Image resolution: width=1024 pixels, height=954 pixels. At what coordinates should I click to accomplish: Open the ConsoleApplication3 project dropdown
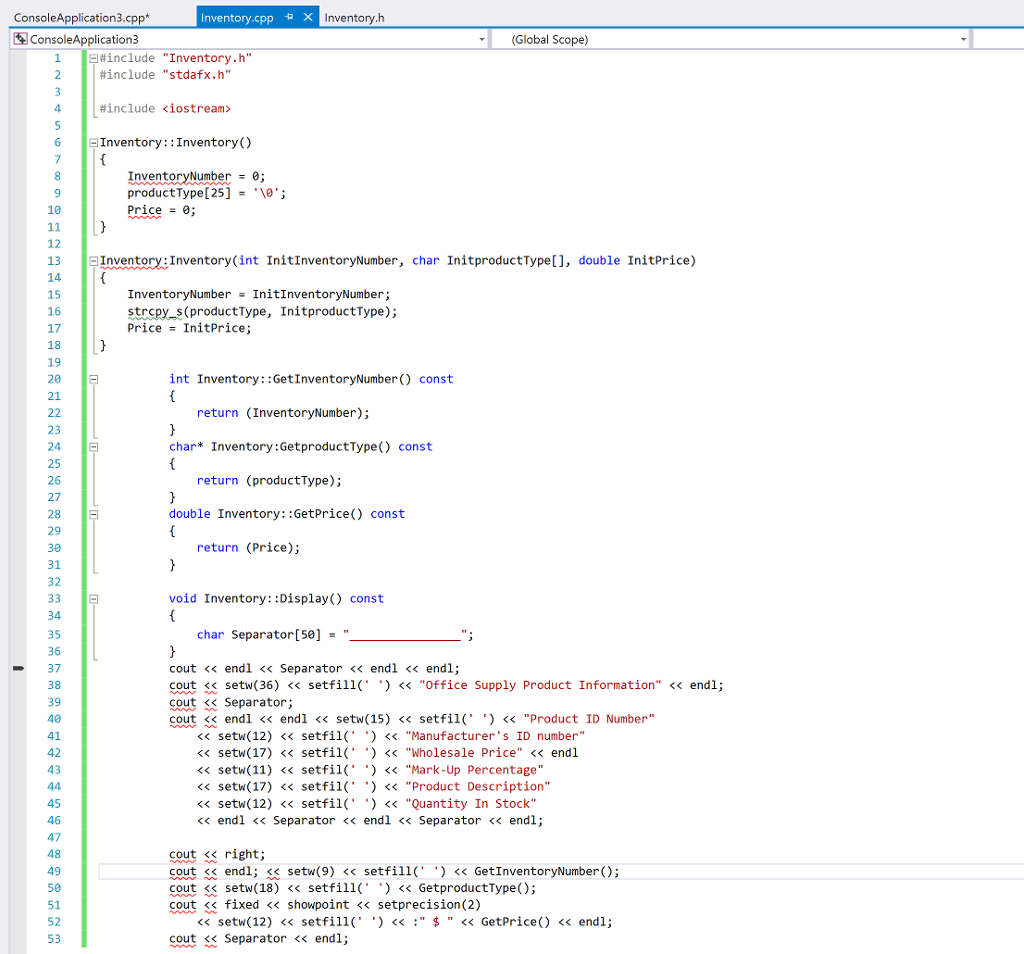point(482,40)
